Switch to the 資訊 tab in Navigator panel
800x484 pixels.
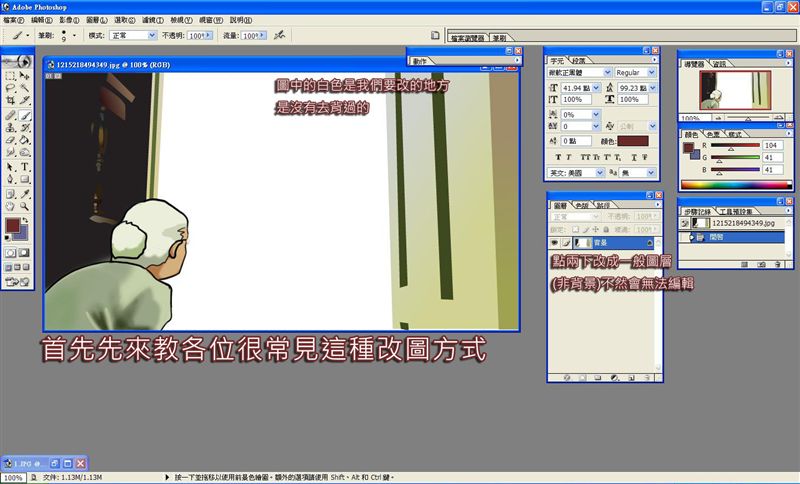pos(719,64)
